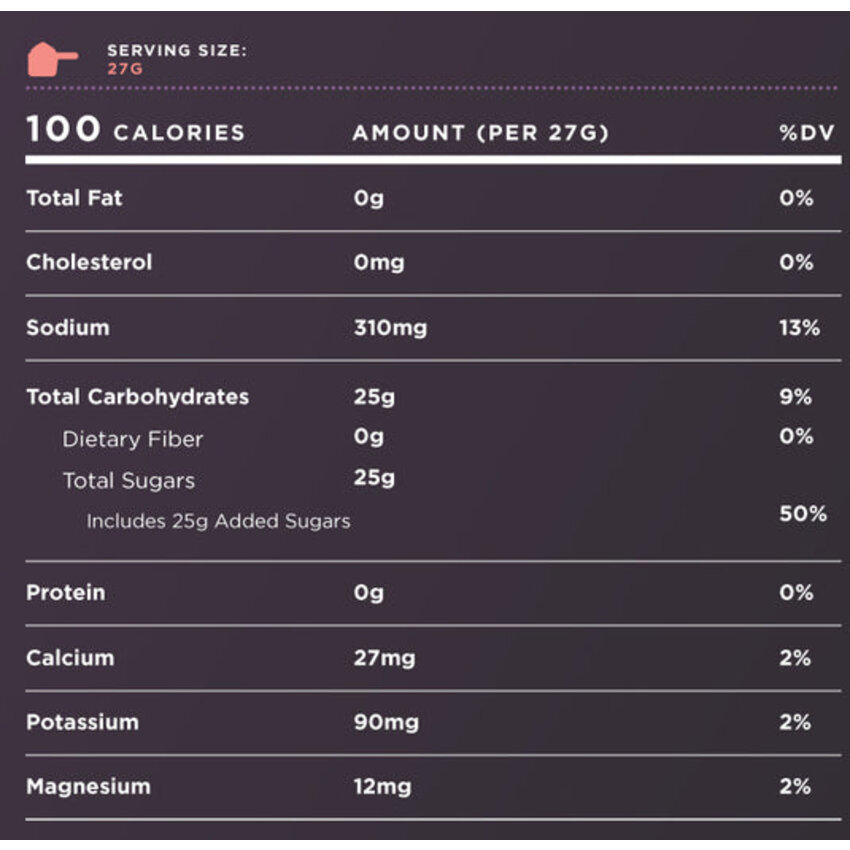Image resolution: width=850 pixels, height=850 pixels.
Task: Select the 'Total Fat' row label
Action: pyautogui.click(x=74, y=198)
